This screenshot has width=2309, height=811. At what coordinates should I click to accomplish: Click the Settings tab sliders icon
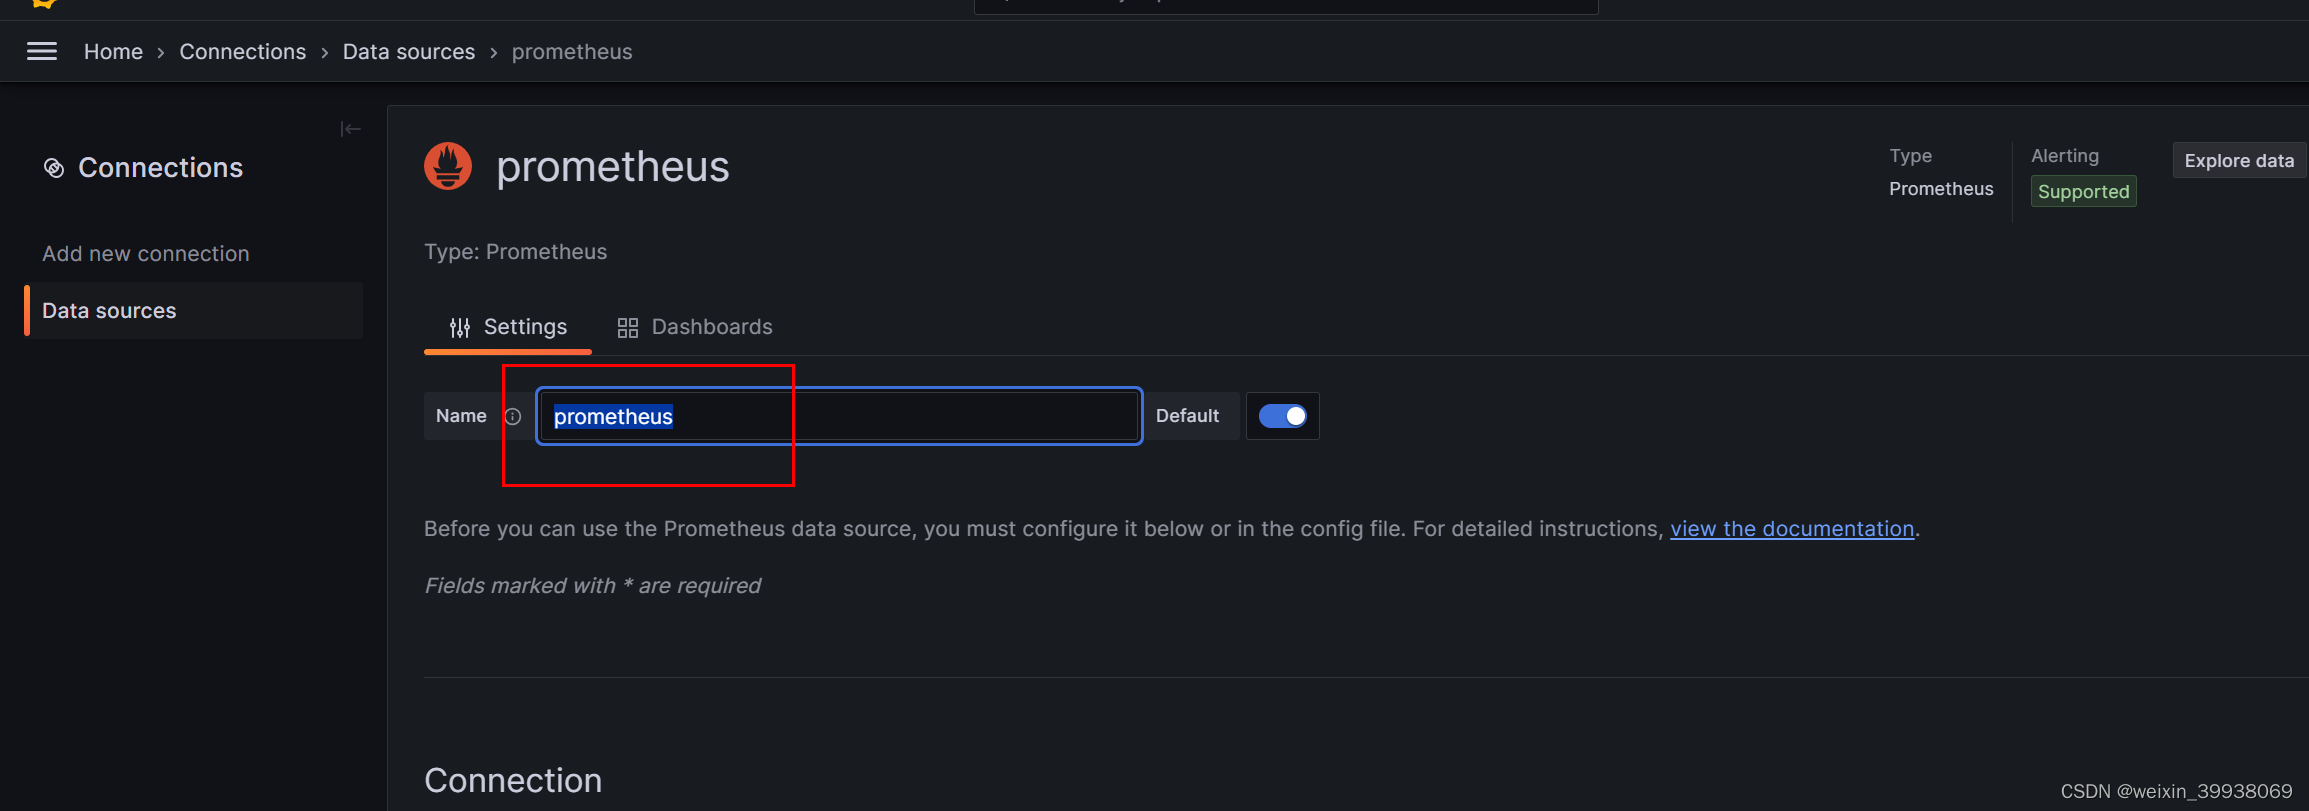[460, 328]
